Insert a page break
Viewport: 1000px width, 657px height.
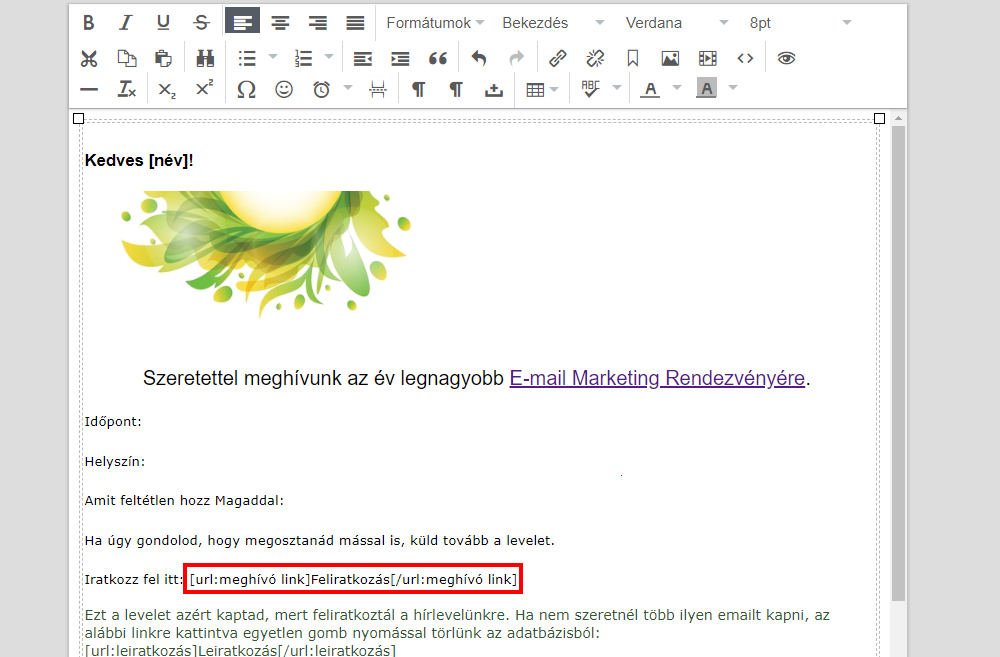coord(378,89)
